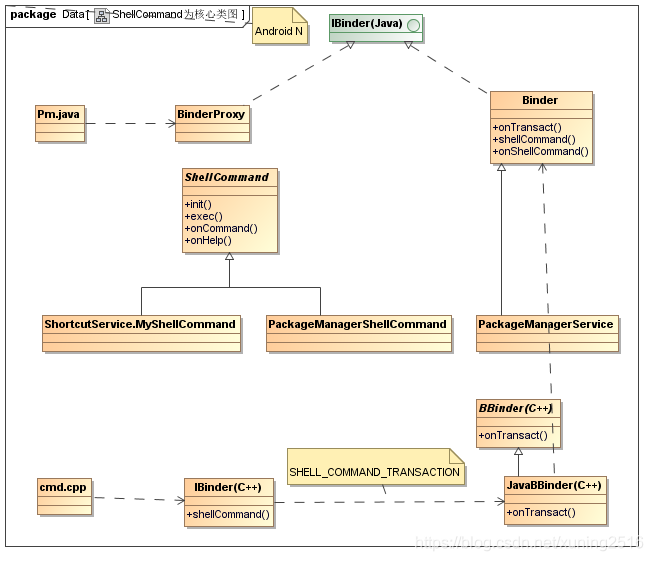653x561 pixels.
Task: Select the ShortcutService.MyShellCommand class box
Action: (x=142, y=334)
